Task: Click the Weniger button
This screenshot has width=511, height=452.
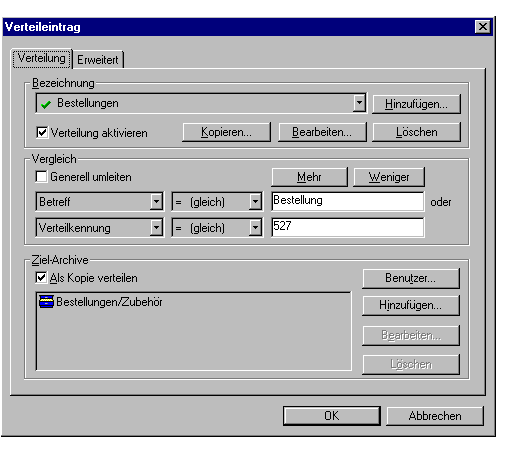Action: pos(389,177)
